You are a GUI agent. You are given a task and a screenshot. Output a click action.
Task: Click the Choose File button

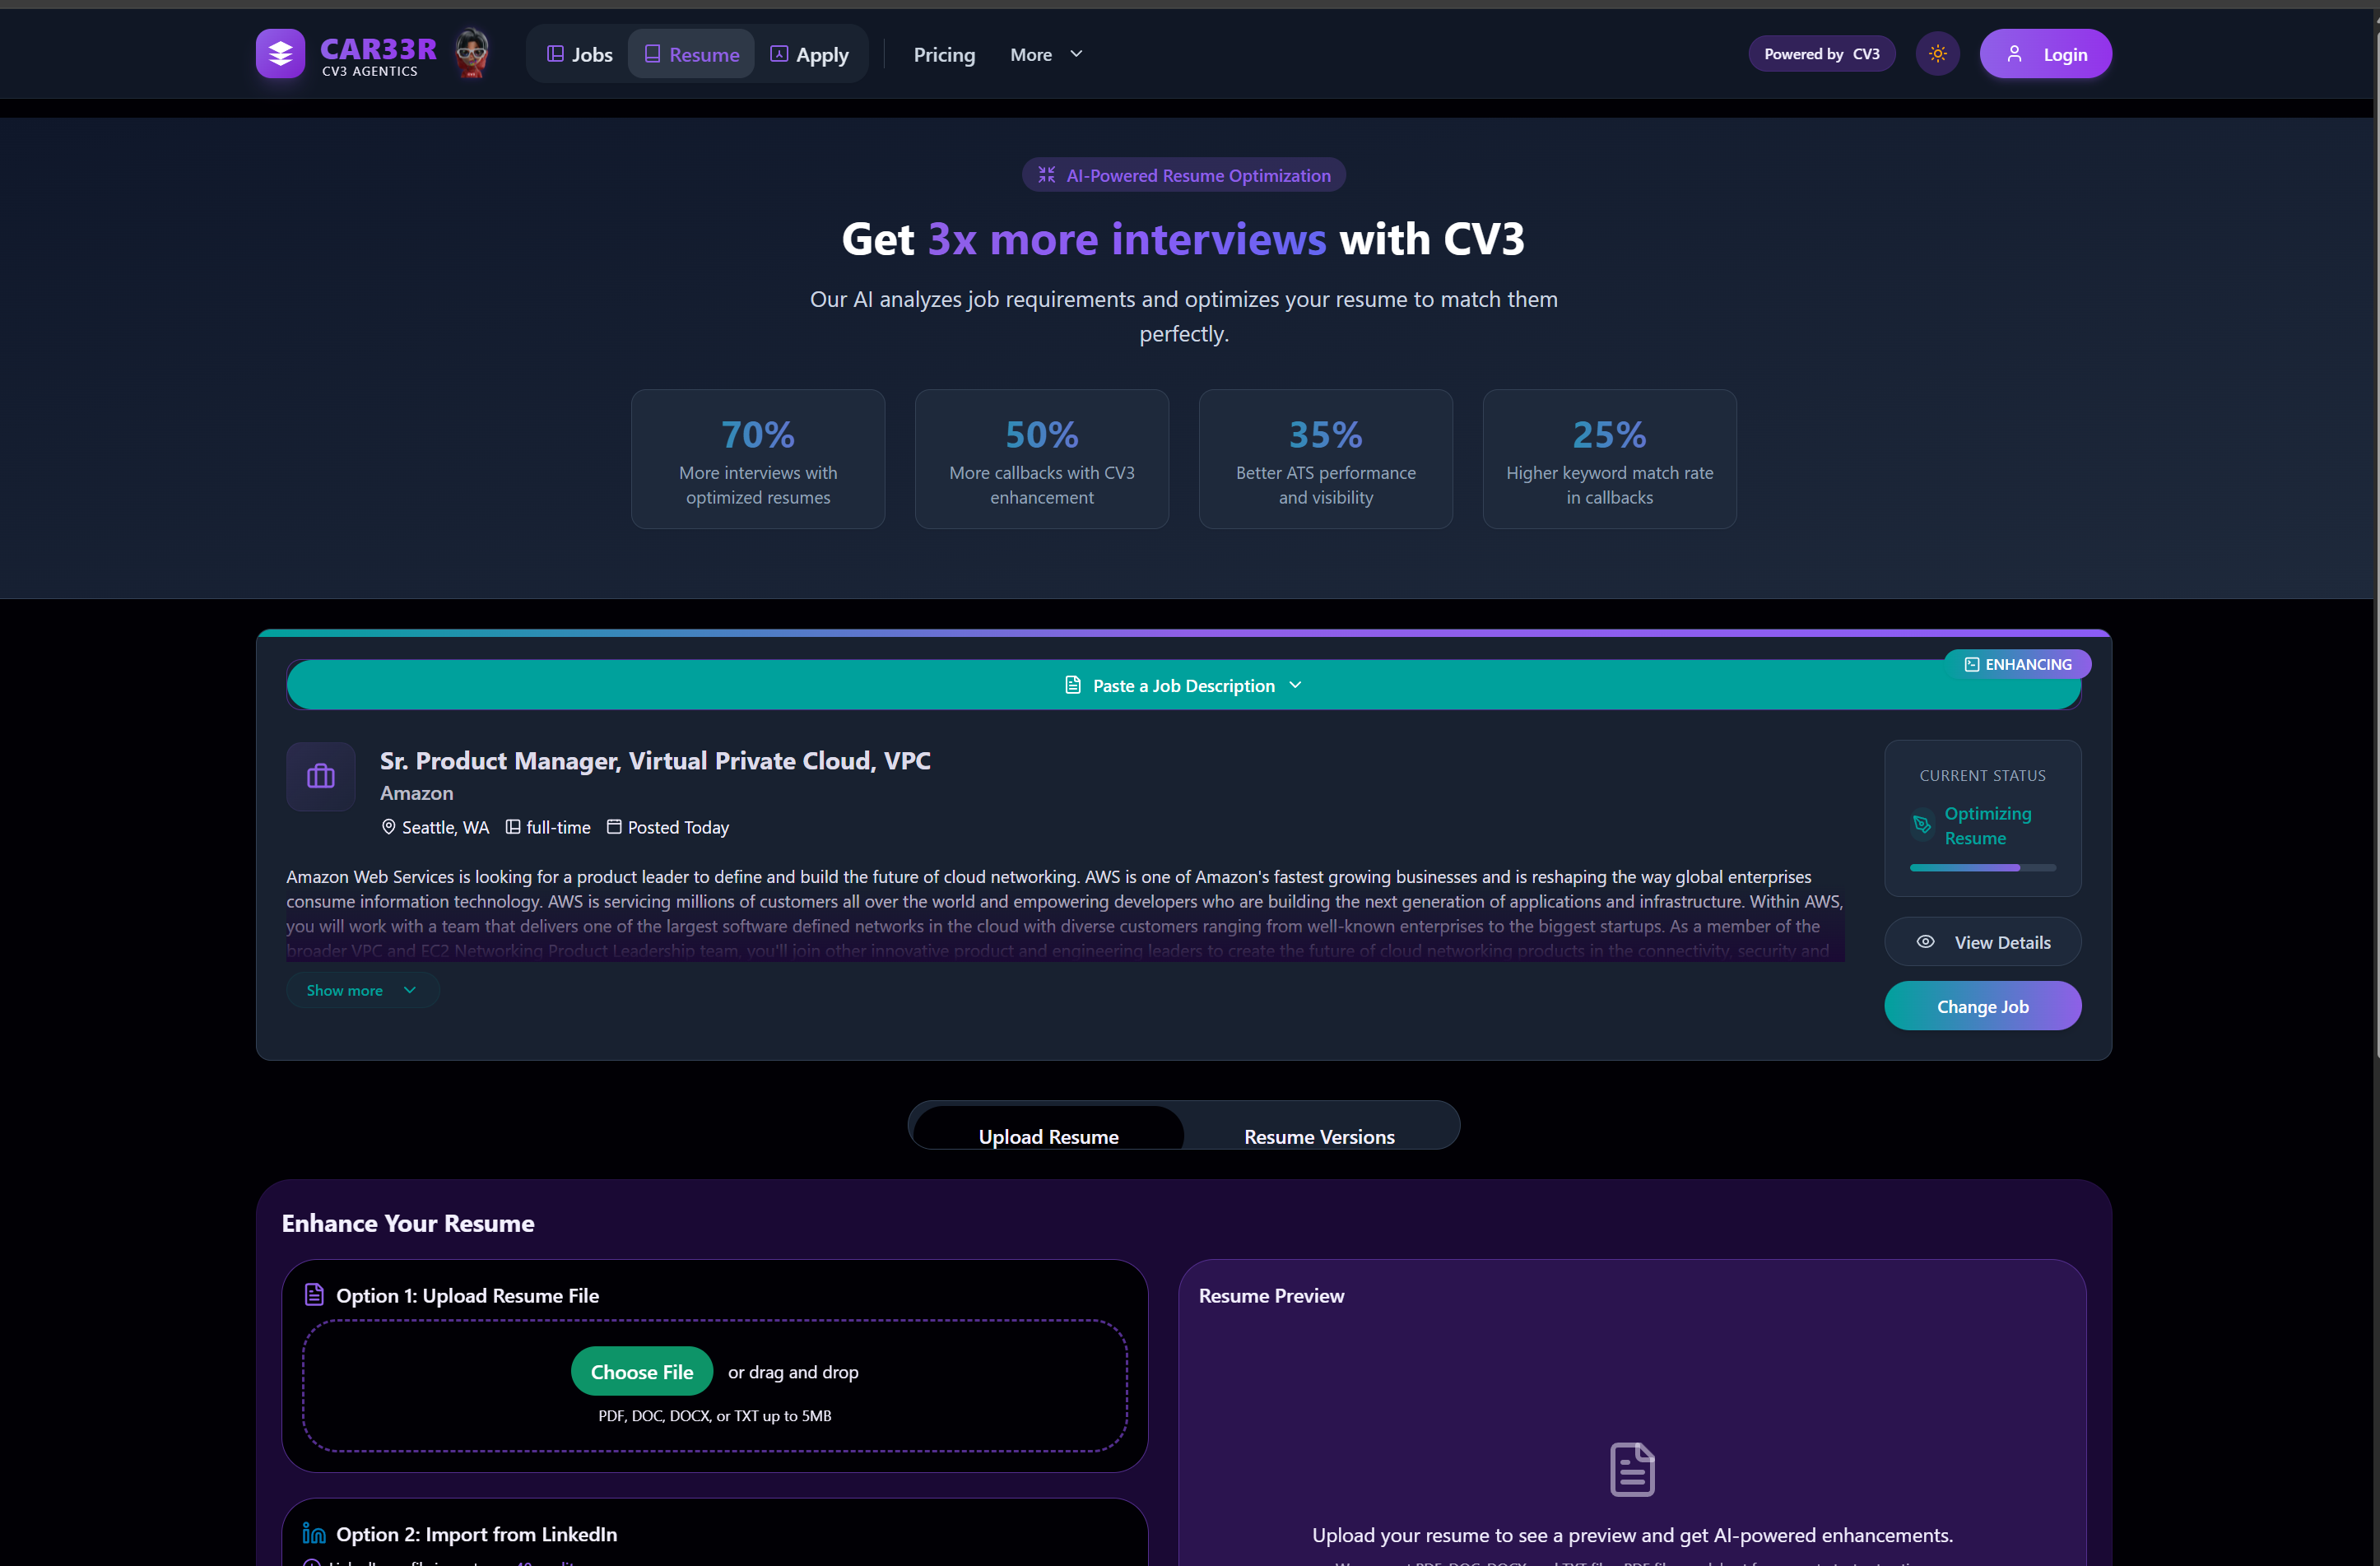641,1371
